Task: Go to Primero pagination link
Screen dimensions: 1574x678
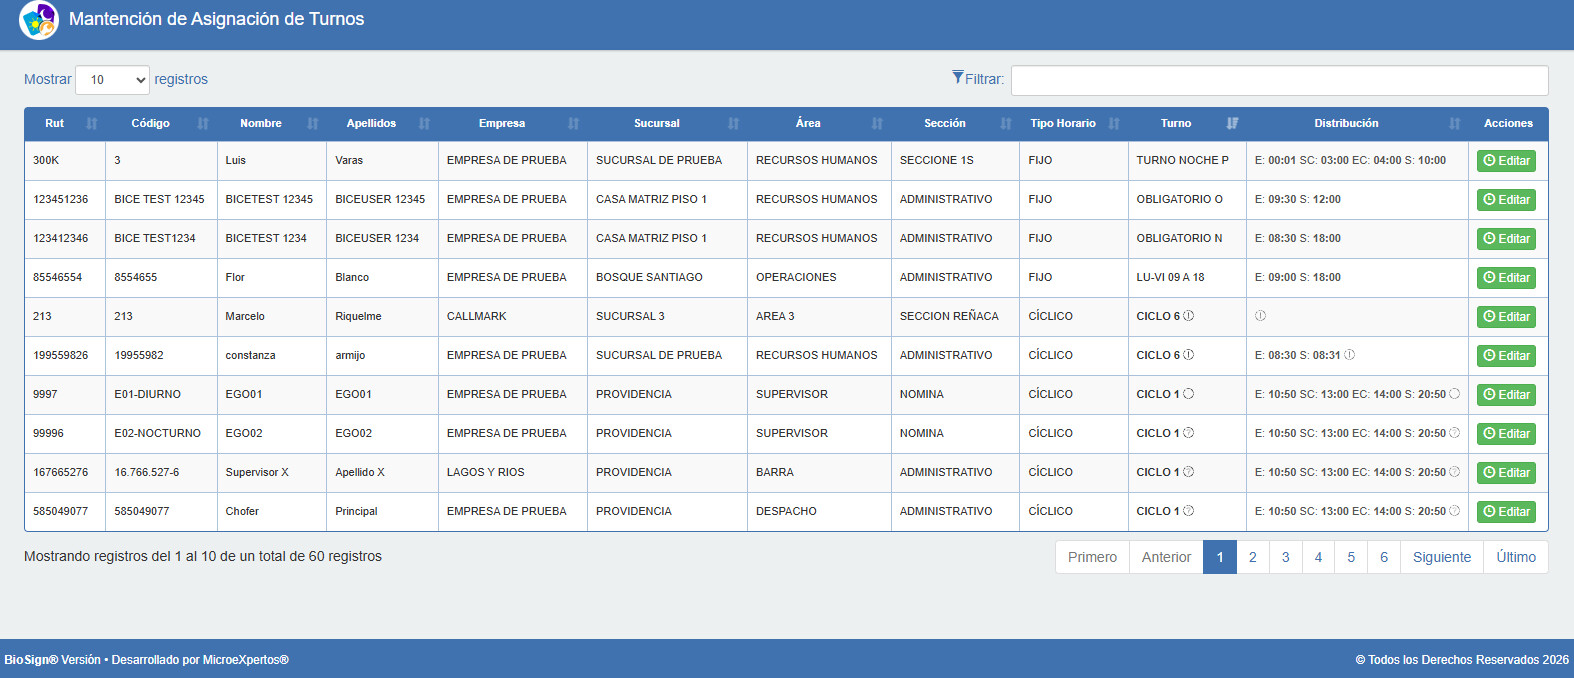Action: point(1092,557)
